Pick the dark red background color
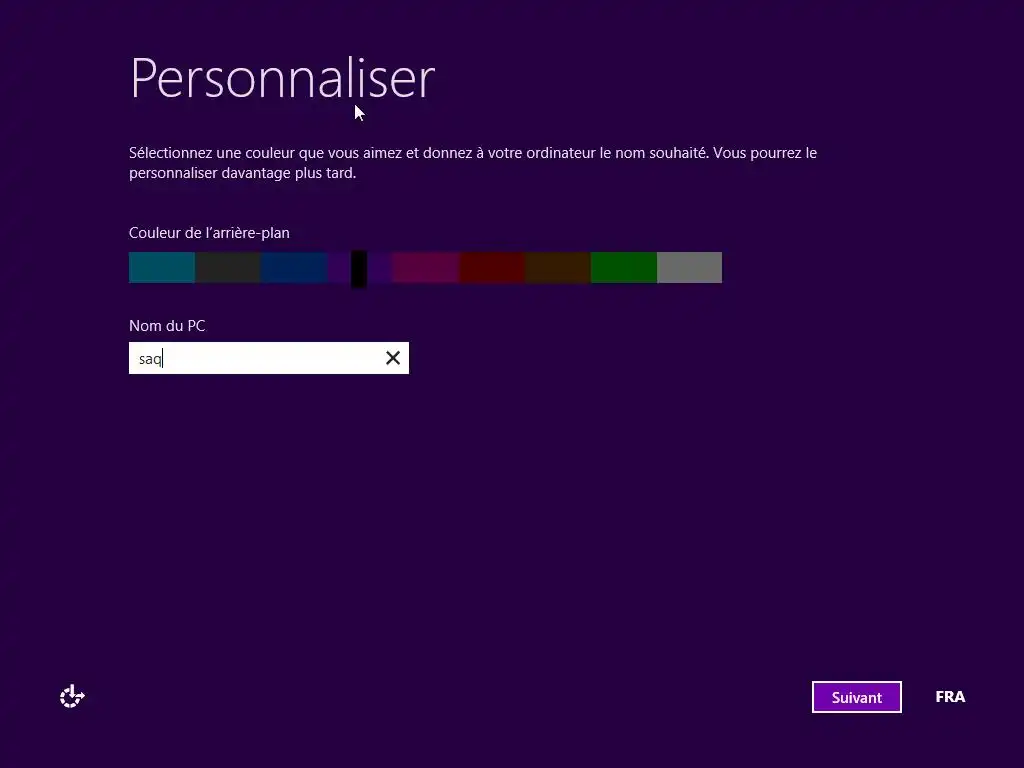1024x768 pixels. (x=492, y=267)
